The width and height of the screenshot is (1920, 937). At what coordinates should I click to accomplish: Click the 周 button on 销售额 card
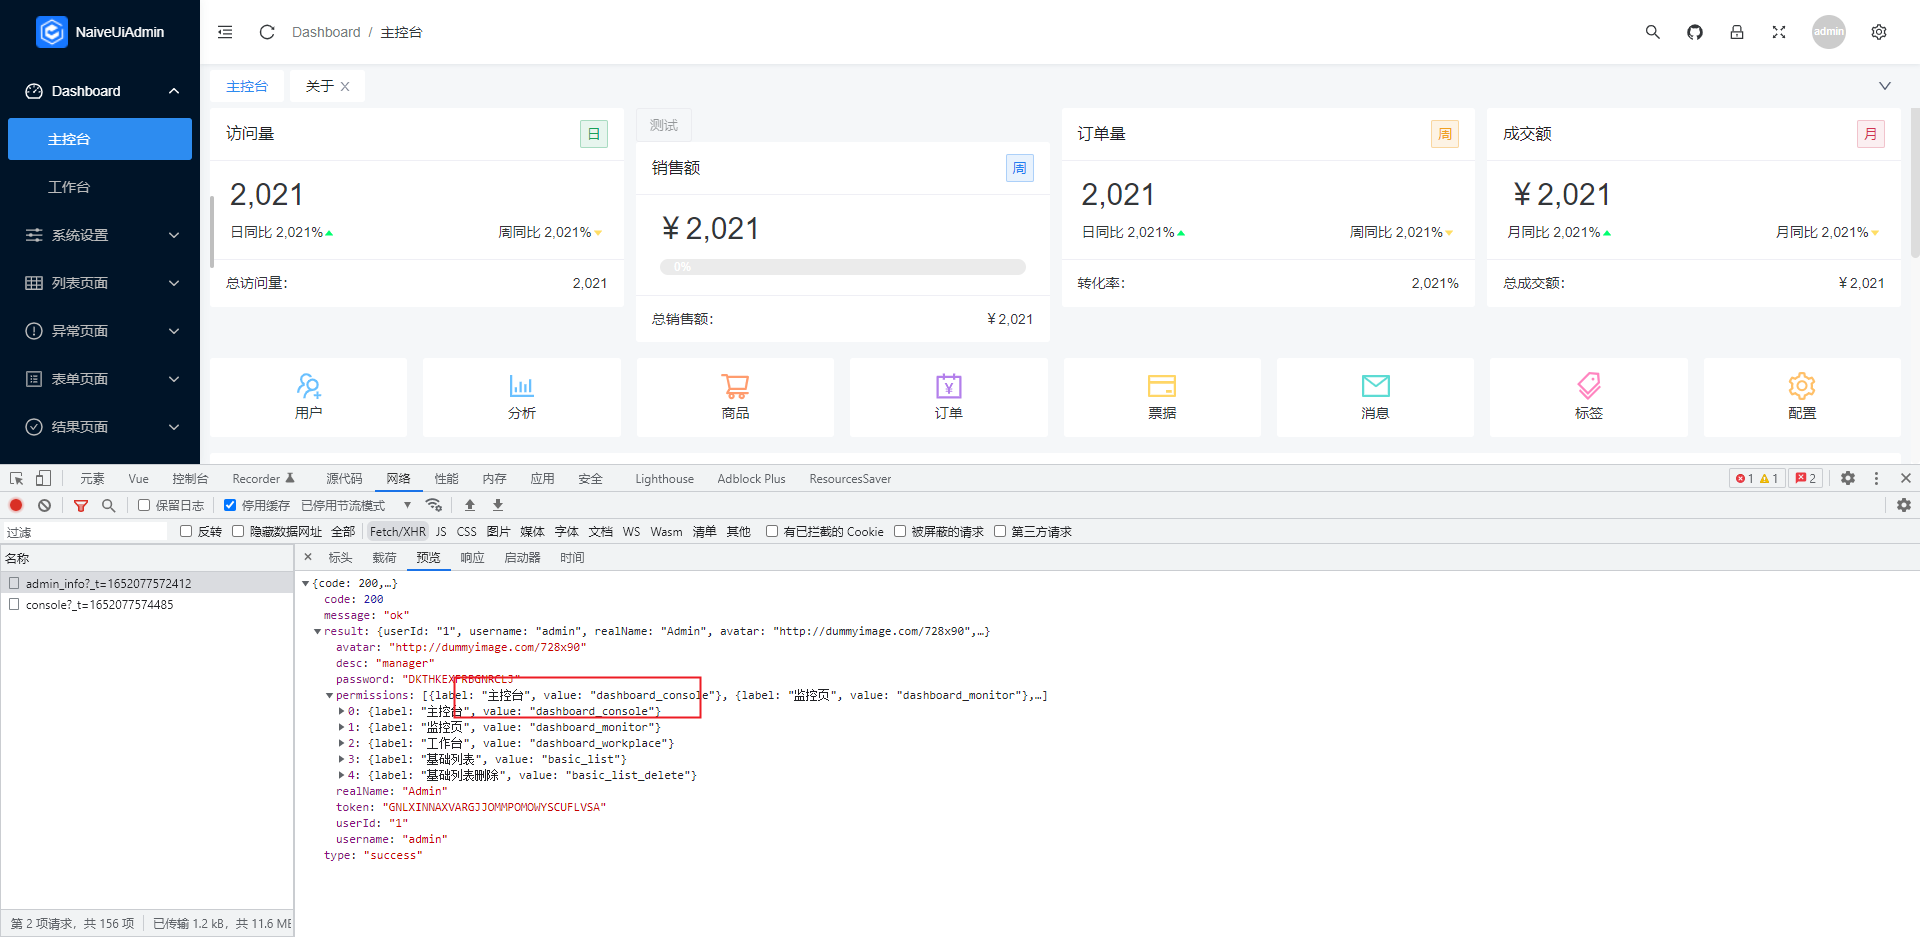pos(1019,167)
